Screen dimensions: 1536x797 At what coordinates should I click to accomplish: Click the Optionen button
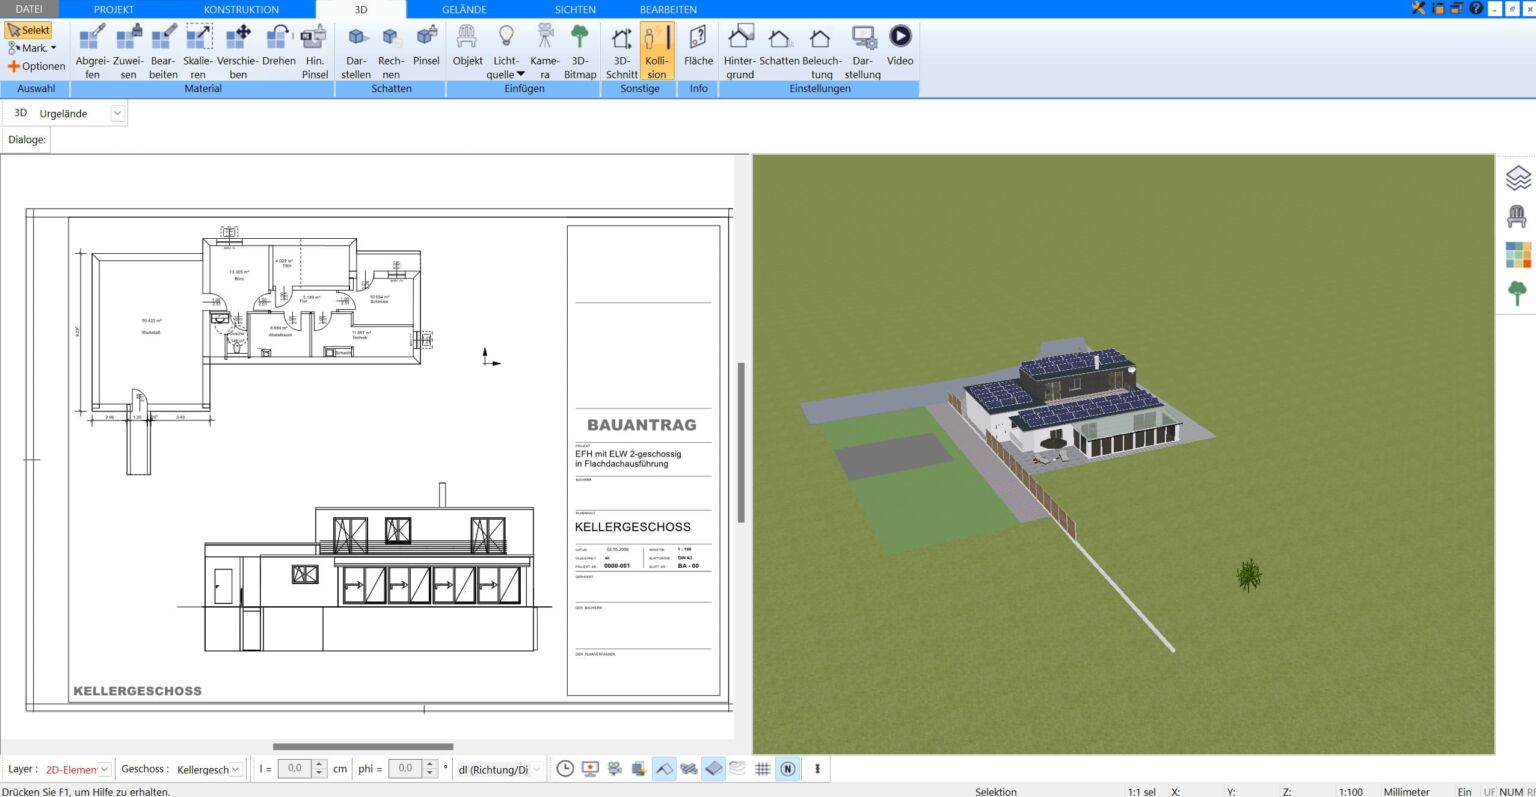click(x=36, y=66)
